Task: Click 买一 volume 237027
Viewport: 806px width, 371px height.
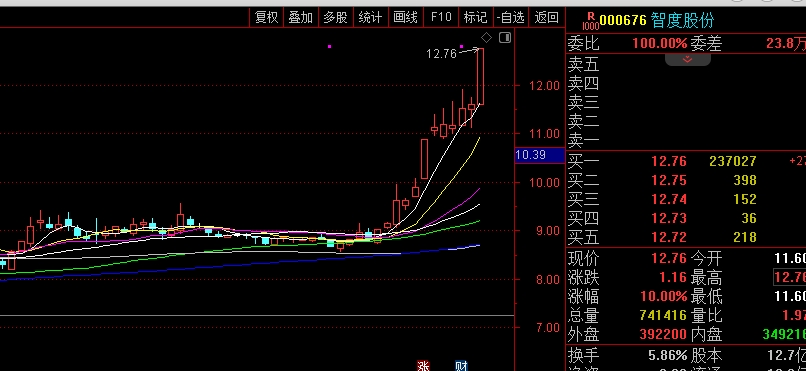Action: tap(732, 161)
